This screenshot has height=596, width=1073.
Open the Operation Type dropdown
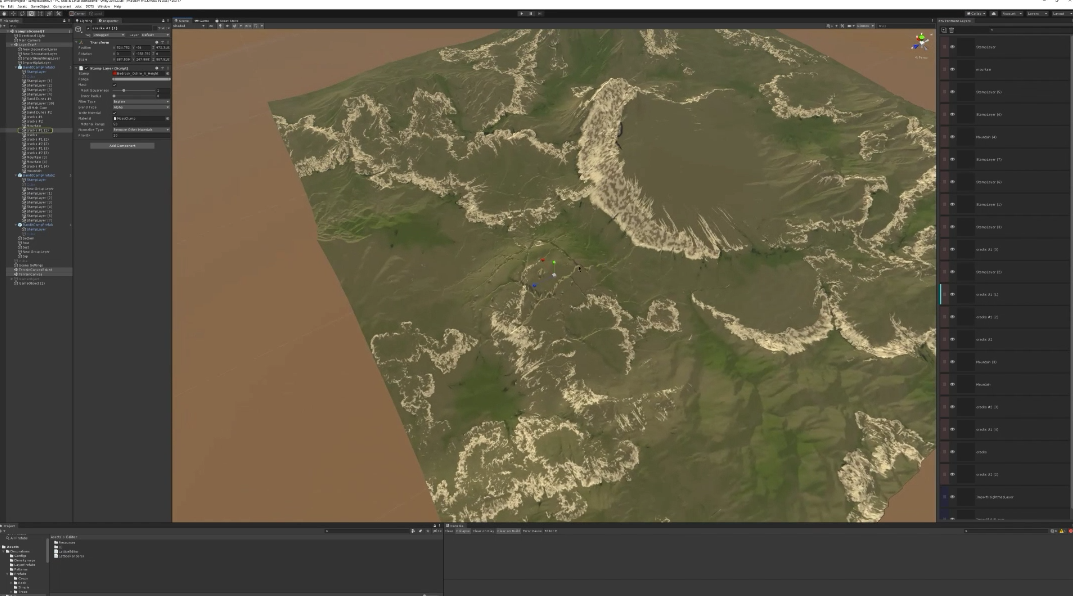140,128
